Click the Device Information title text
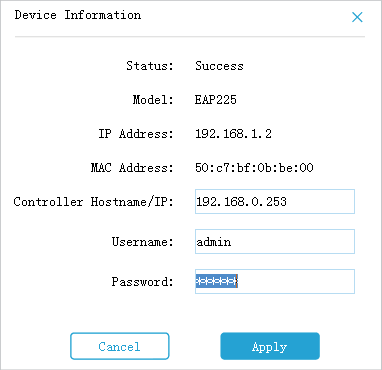 [x=78, y=15]
